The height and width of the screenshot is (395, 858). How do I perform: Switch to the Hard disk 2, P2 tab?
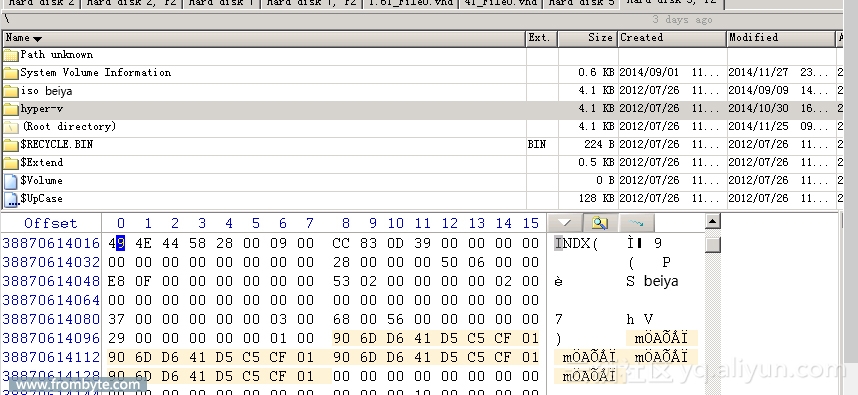click(x=131, y=3)
